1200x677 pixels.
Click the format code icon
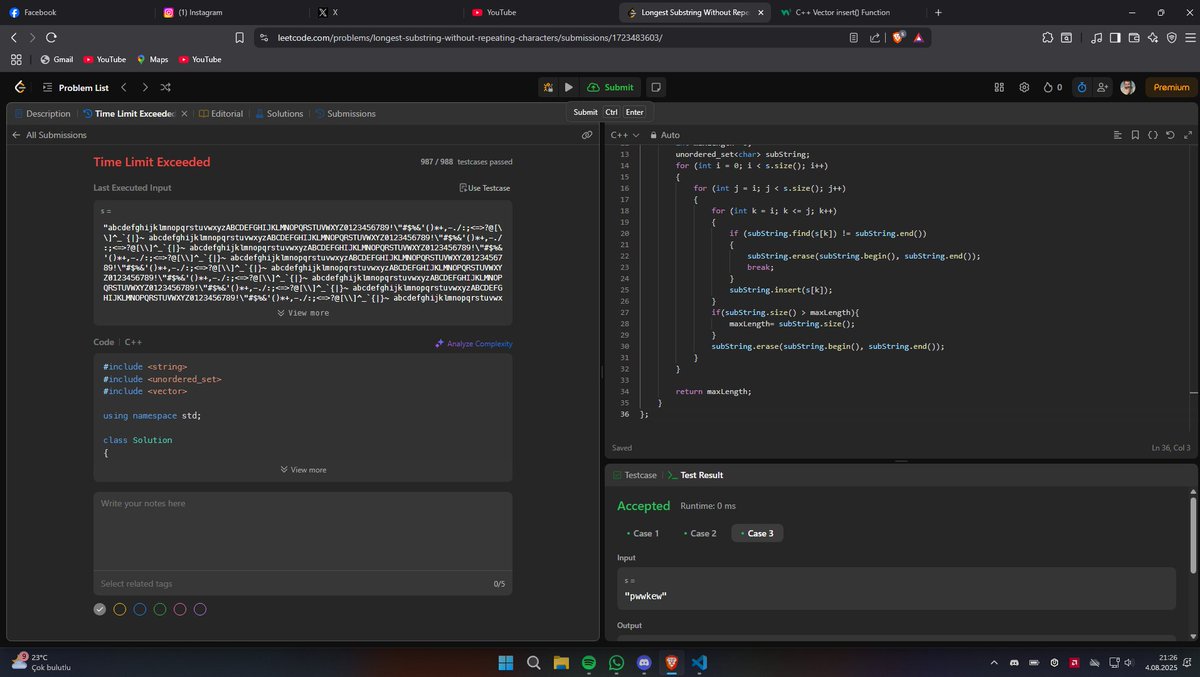[1117, 135]
